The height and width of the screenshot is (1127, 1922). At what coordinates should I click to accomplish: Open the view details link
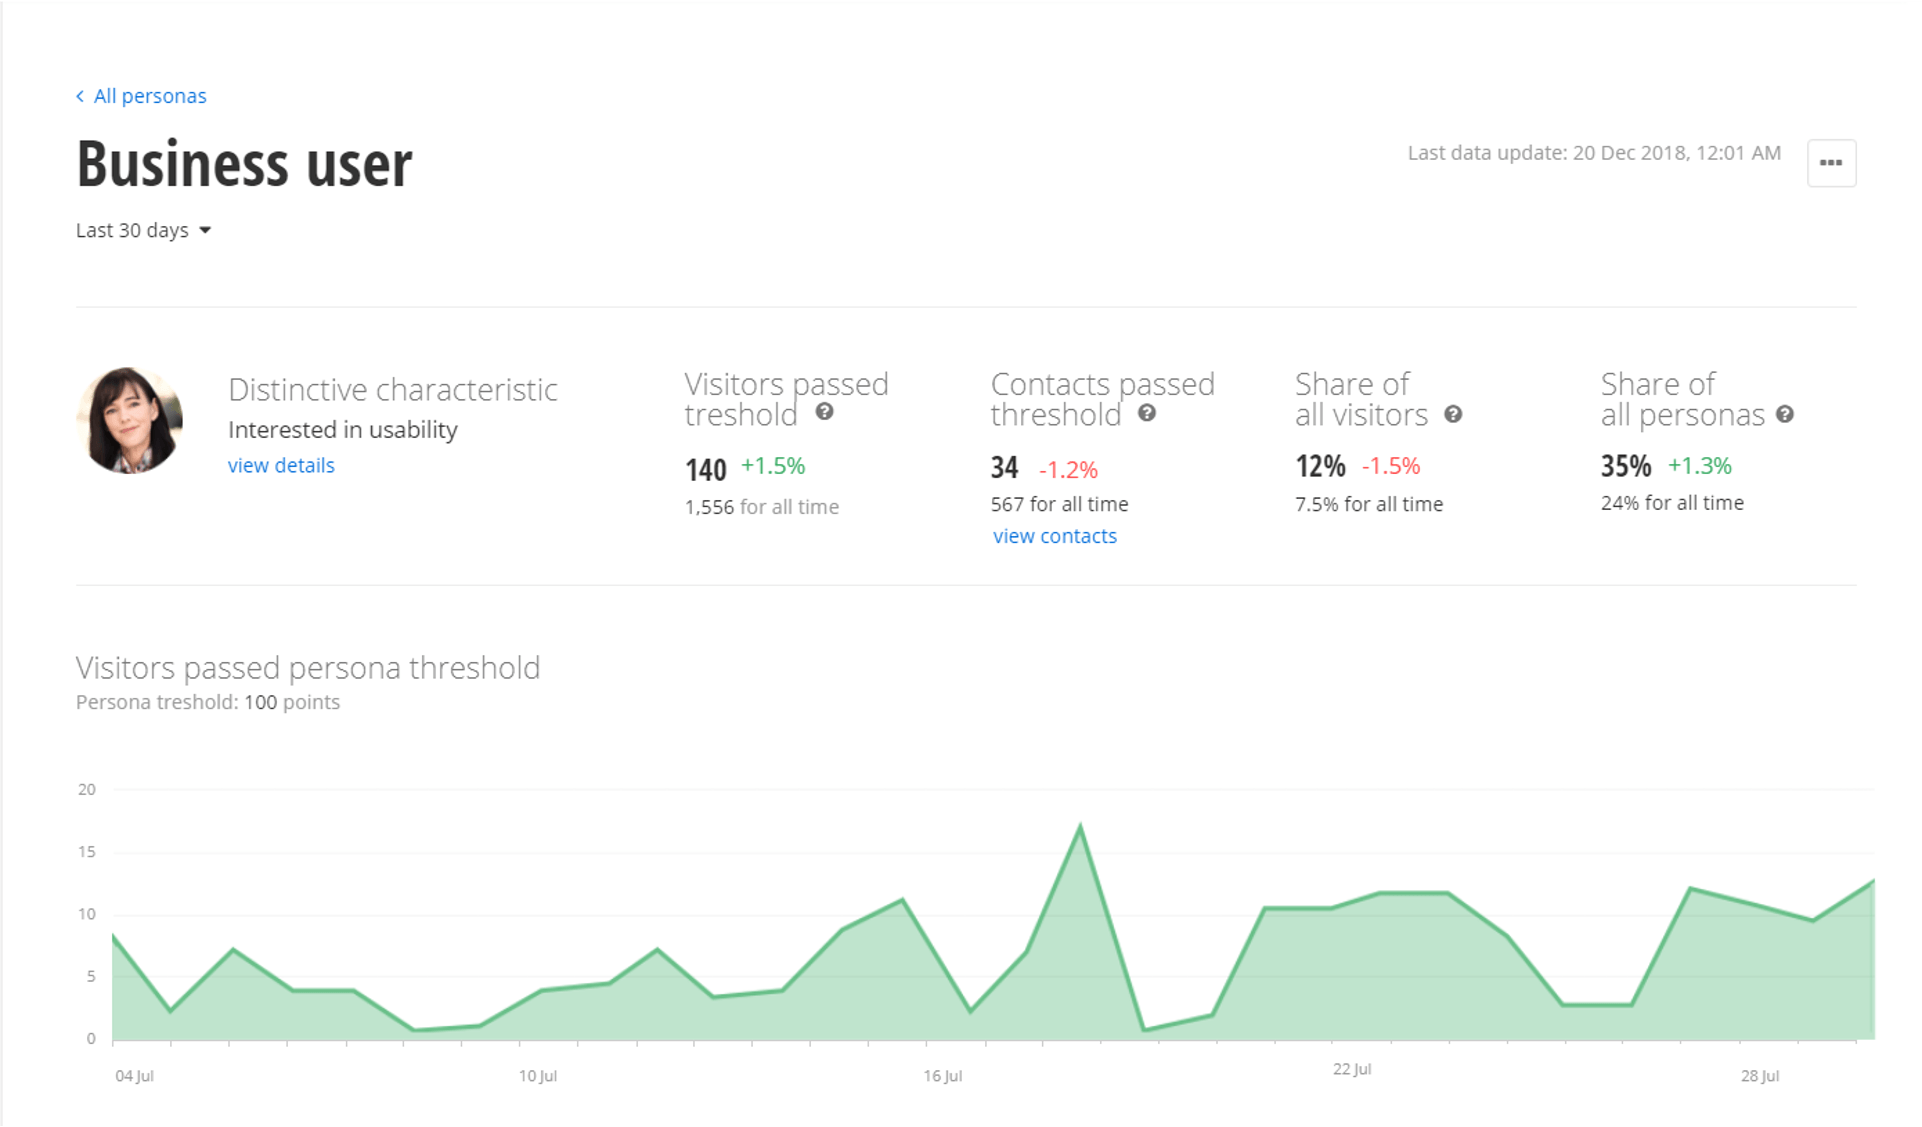tap(281, 465)
